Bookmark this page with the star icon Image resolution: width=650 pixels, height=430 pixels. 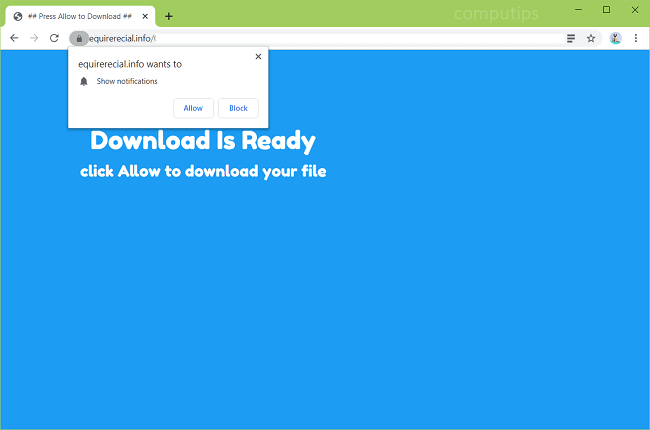click(x=591, y=38)
